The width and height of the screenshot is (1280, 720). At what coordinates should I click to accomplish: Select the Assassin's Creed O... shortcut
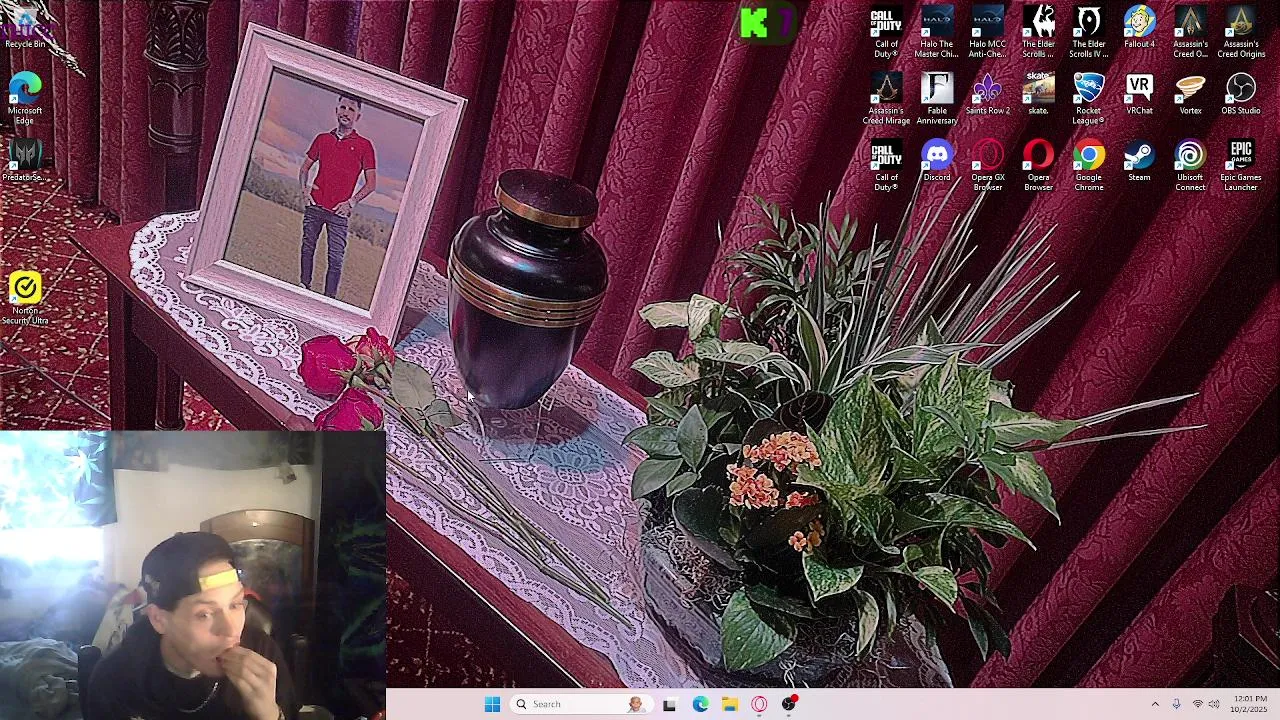(1190, 31)
